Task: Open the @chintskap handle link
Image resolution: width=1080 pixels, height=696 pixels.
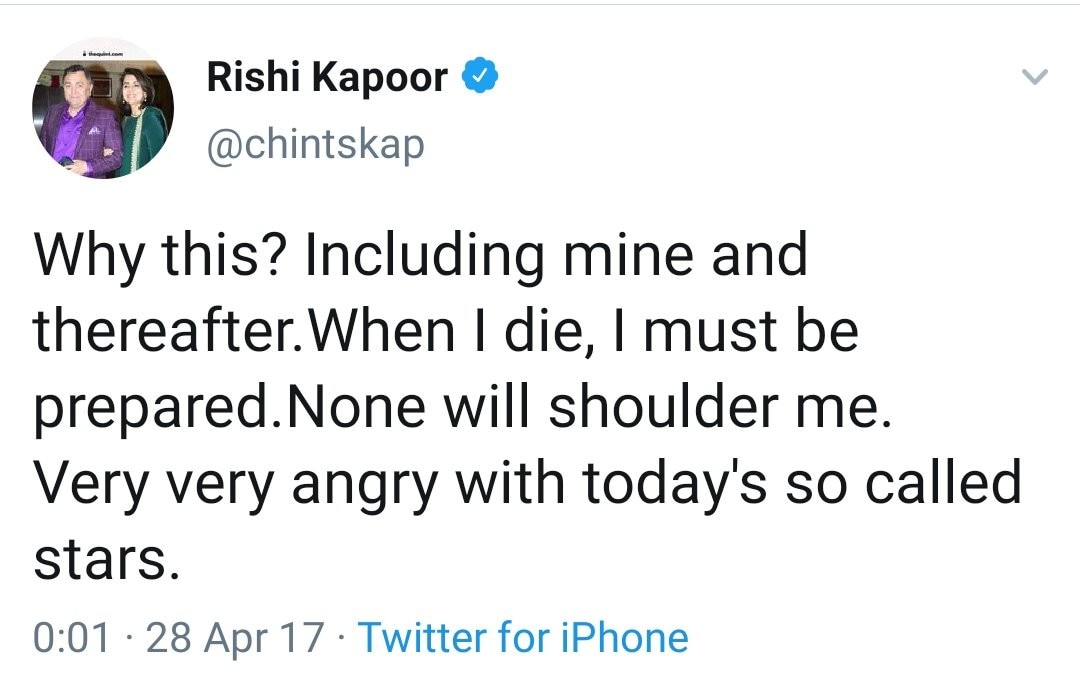Action: click(315, 145)
